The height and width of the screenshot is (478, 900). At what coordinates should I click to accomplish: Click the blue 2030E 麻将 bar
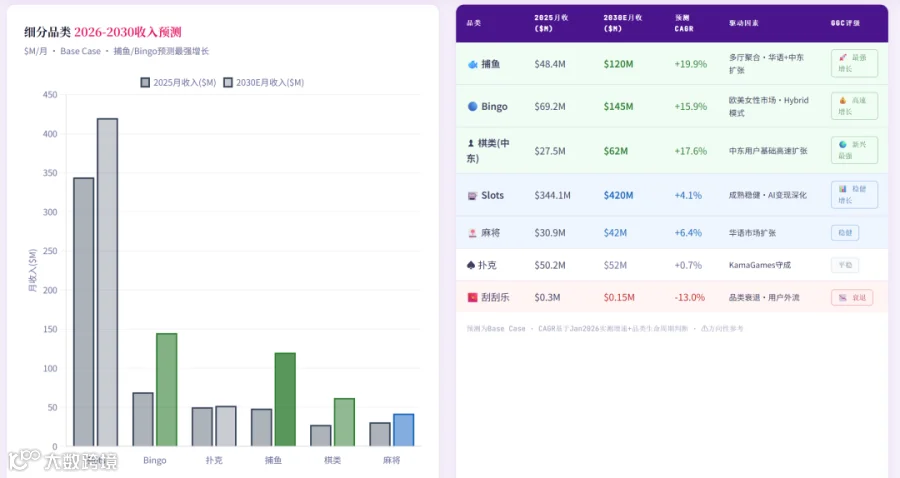[404, 430]
